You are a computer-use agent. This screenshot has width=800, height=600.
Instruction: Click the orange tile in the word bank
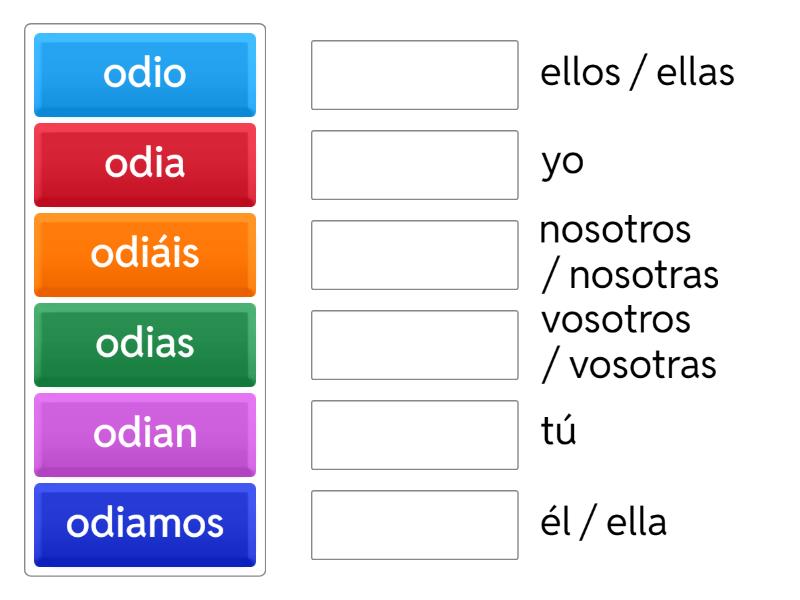tap(145, 255)
